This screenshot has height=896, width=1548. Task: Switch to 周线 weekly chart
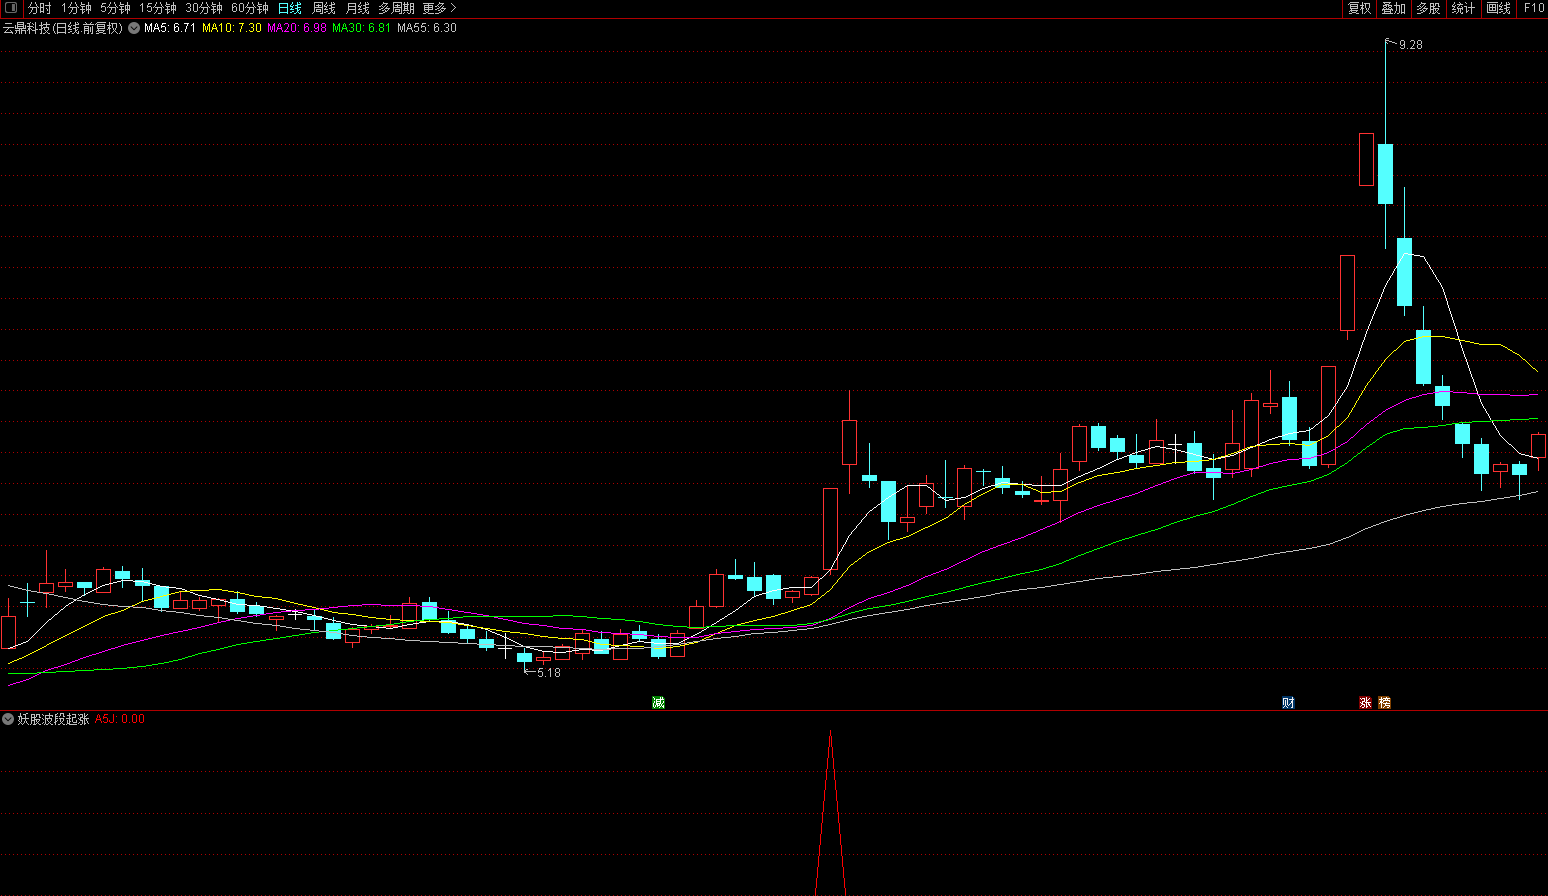coord(324,8)
